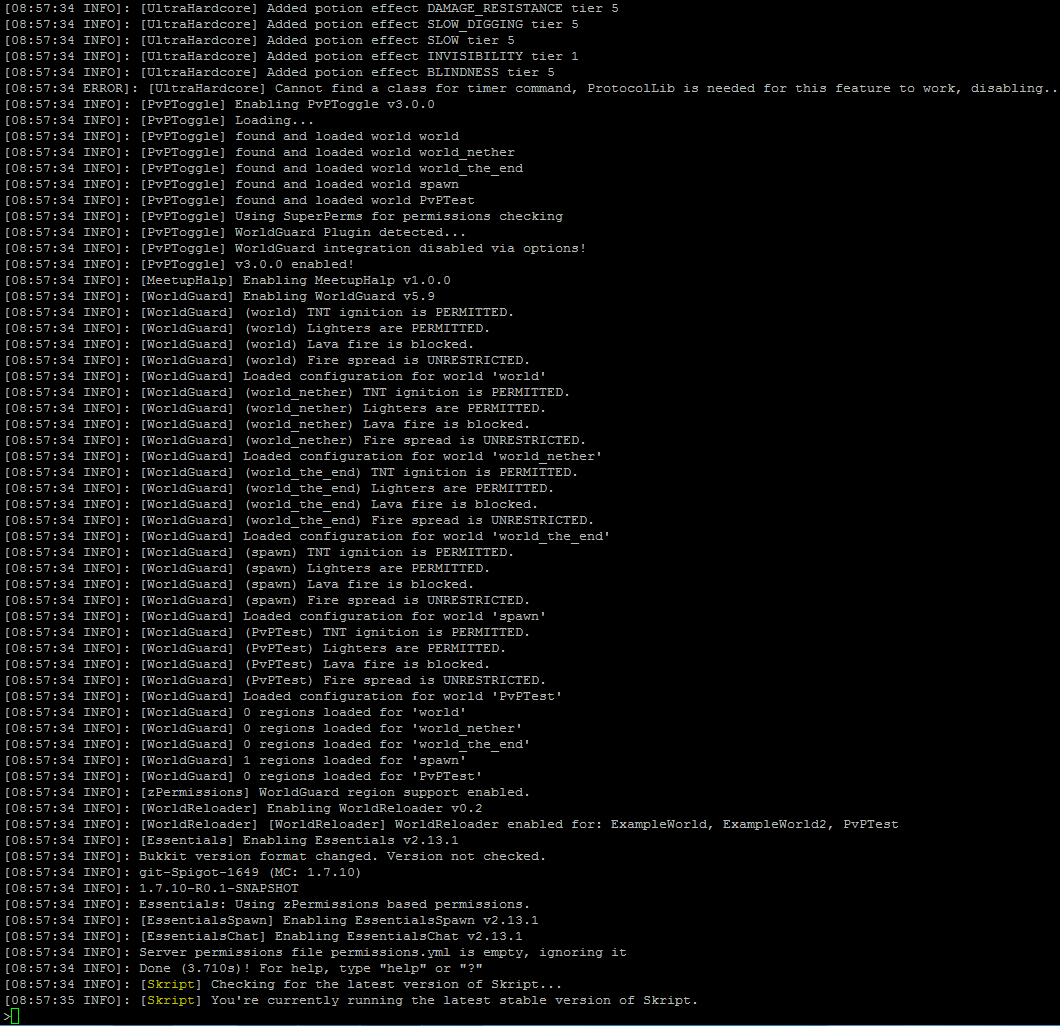Click 'found and loaded world world_the_end'
1060x1026 pixels.
point(379,168)
